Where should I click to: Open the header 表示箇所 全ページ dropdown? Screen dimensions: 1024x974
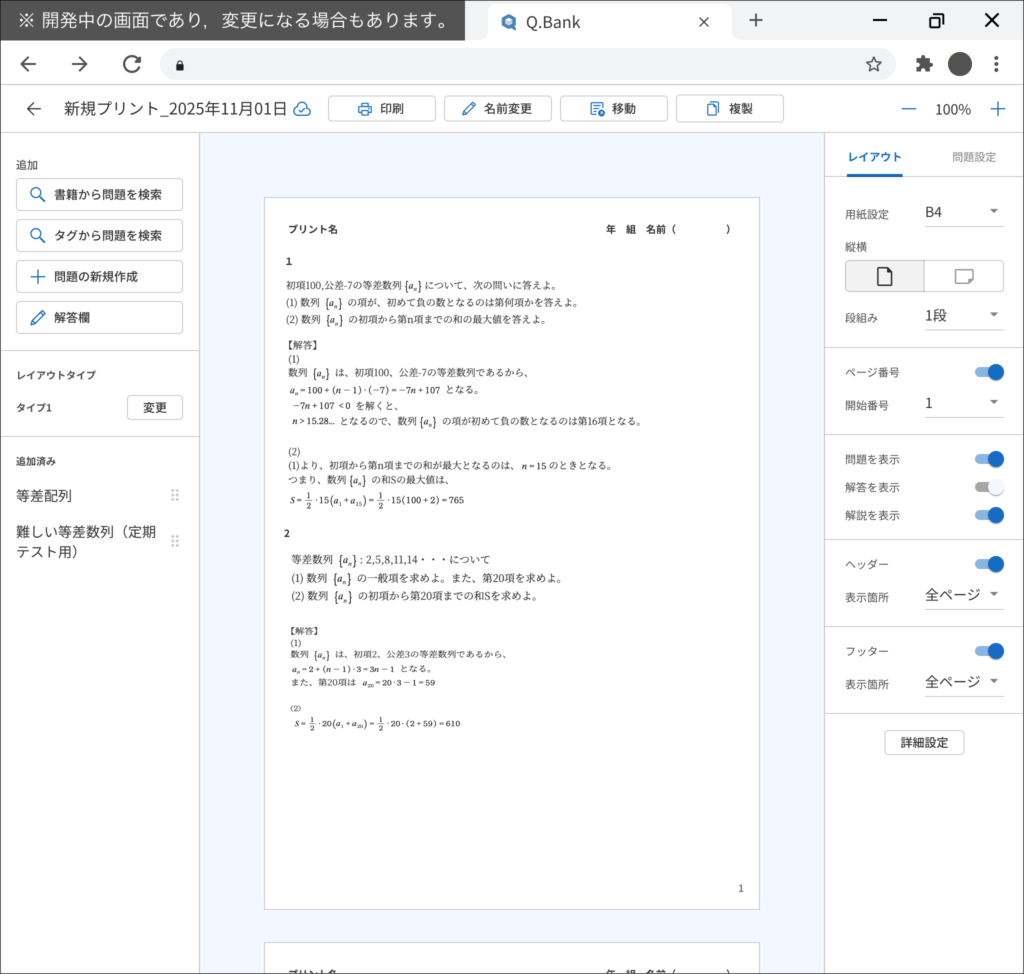(x=961, y=592)
